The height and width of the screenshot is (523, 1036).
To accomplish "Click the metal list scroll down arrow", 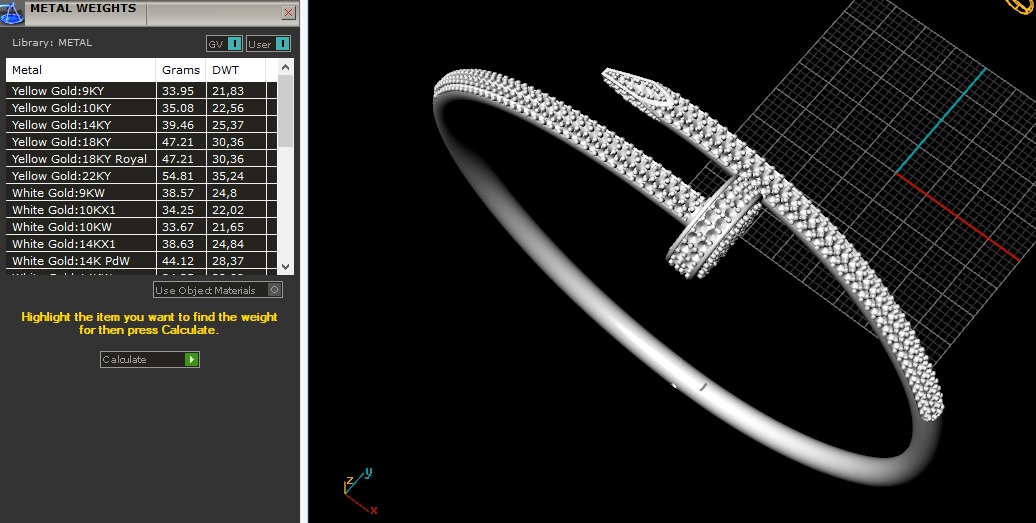I will coord(285,267).
